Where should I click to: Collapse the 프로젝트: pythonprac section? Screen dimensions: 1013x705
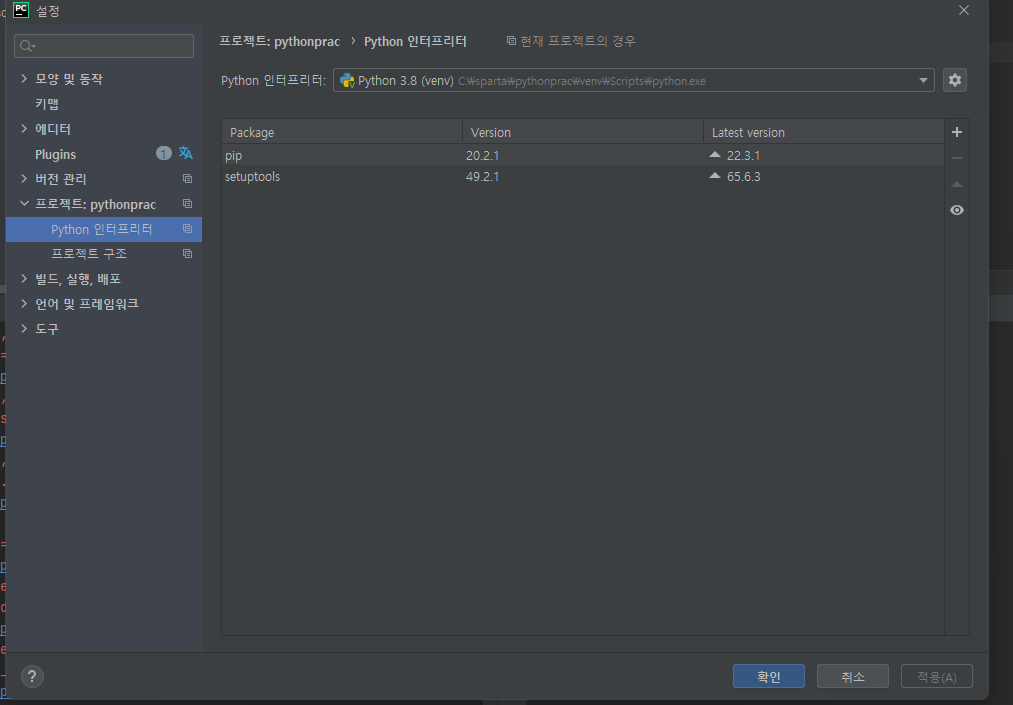tap(24, 204)
